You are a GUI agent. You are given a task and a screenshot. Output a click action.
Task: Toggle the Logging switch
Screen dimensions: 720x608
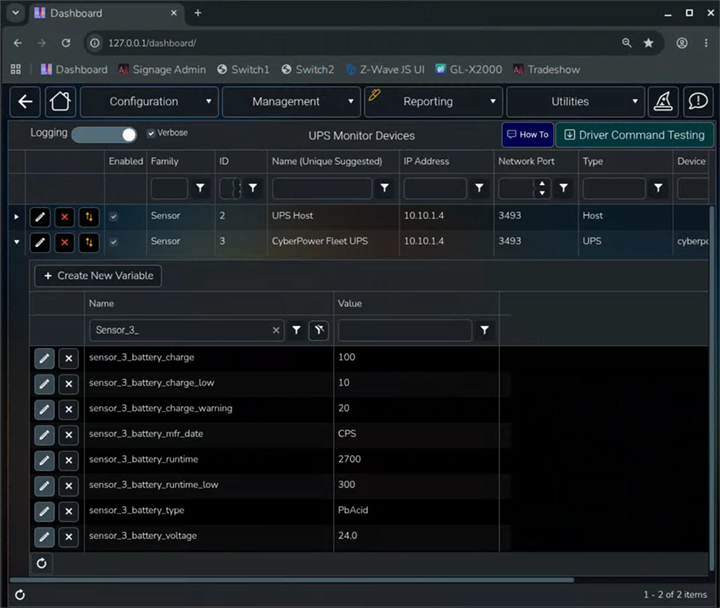[104, 135]
